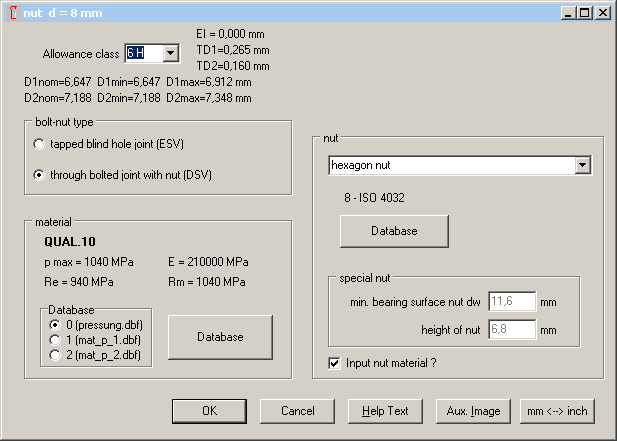Show the Aux. Image

coord(473,411)
